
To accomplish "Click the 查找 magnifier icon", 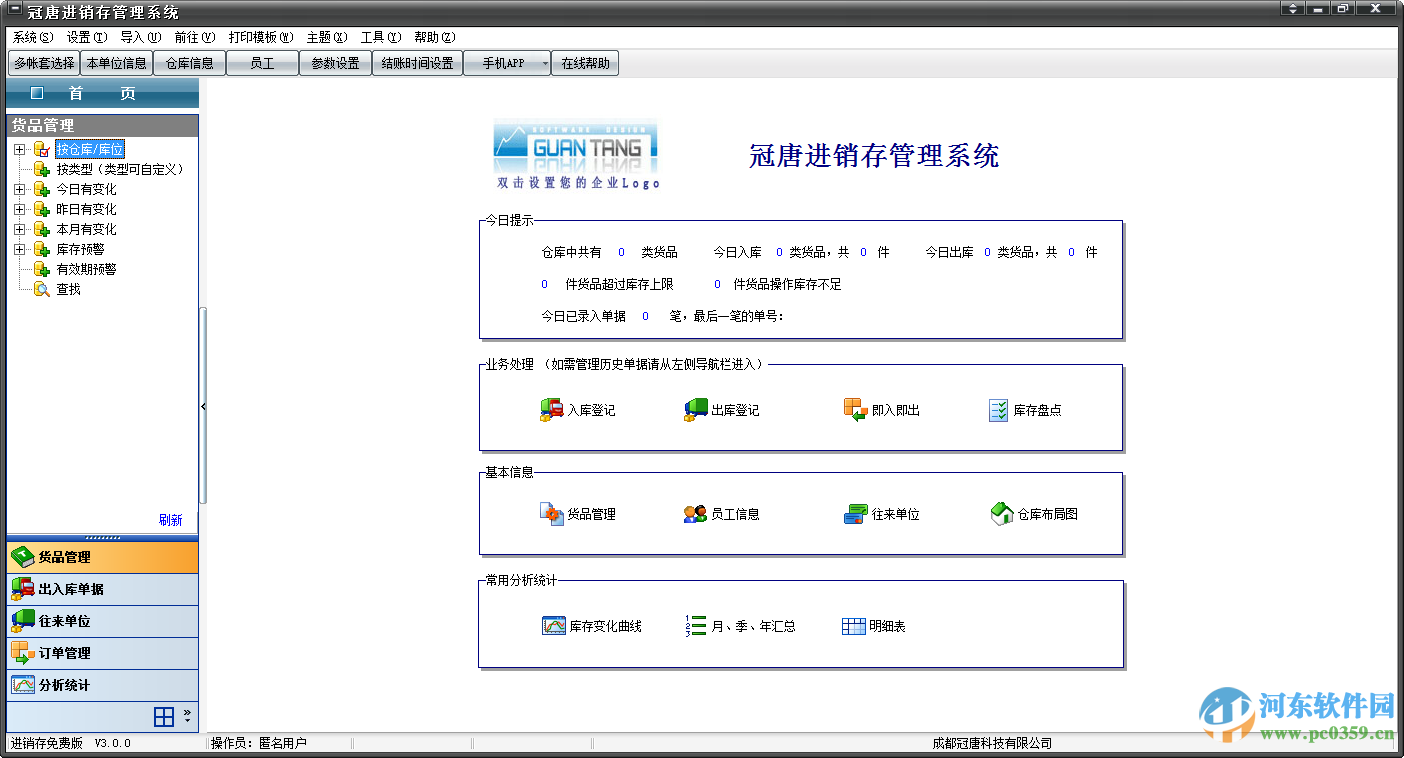I will coord(41,289).
